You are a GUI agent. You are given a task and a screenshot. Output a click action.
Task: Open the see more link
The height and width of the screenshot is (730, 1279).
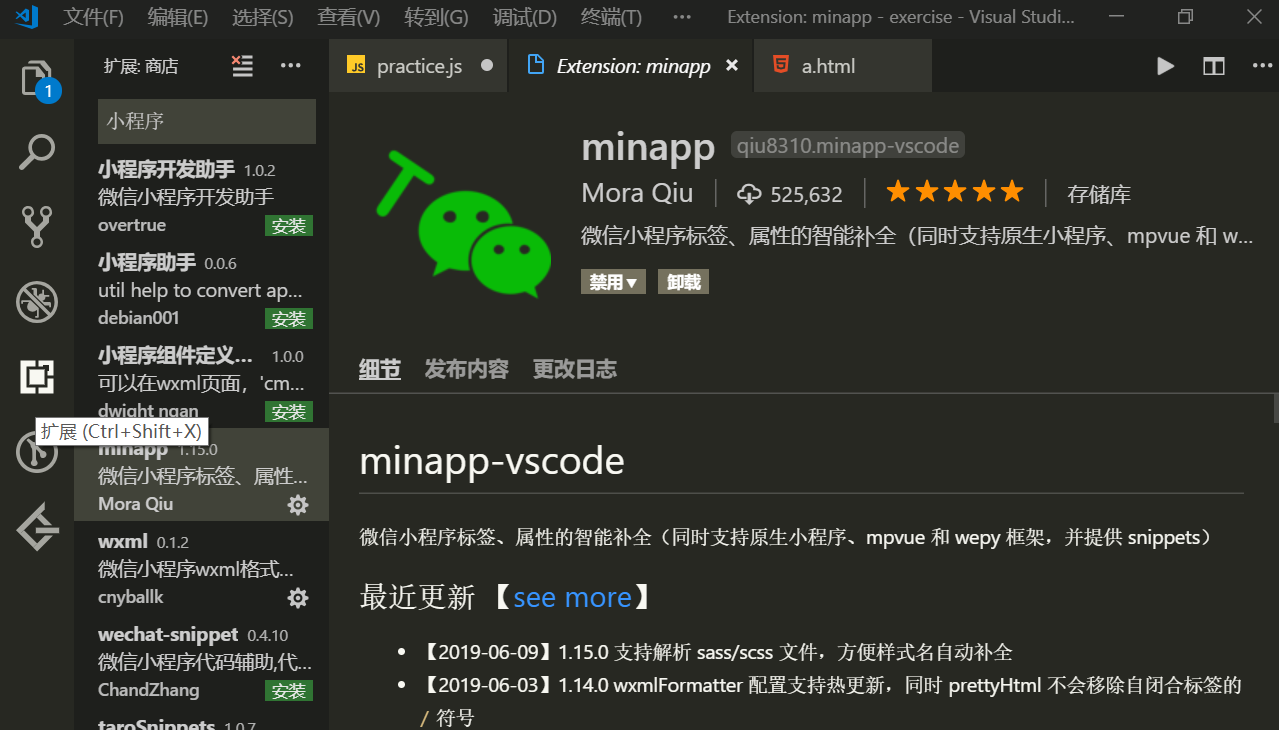(572, 597)
